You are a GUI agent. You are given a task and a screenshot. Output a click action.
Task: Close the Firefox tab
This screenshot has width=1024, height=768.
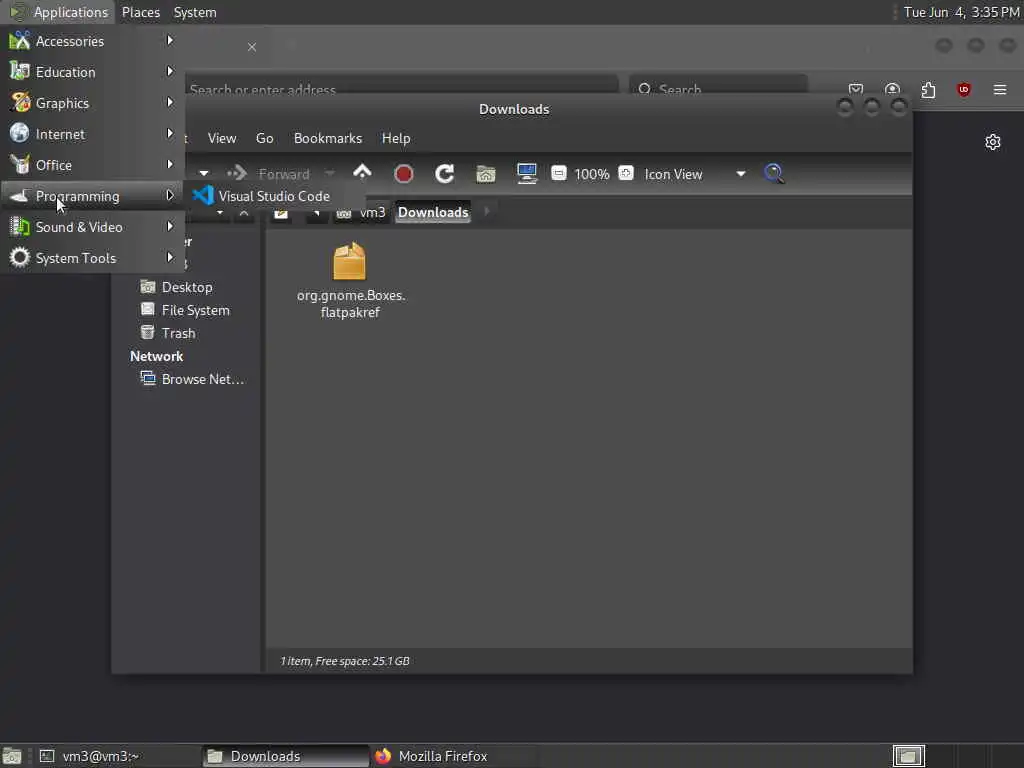(252, 47)
